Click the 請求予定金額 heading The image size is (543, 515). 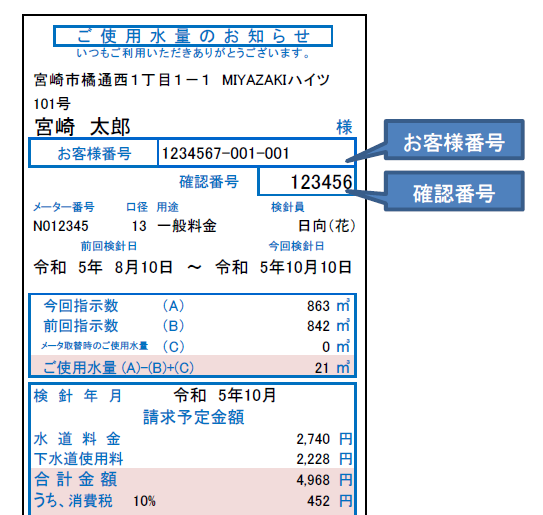194,417
